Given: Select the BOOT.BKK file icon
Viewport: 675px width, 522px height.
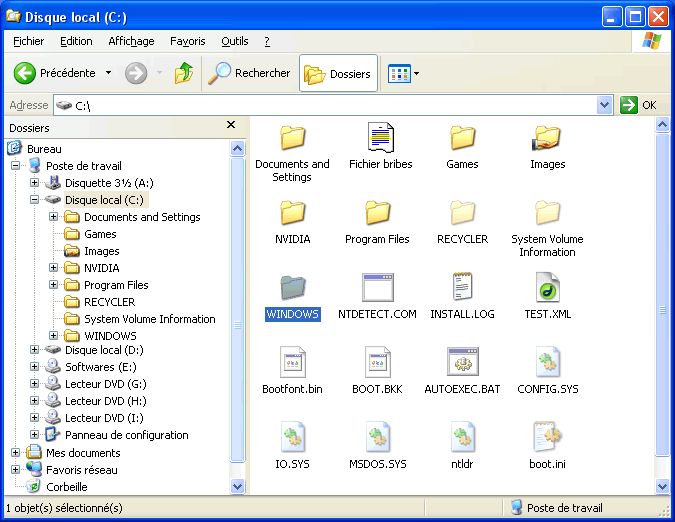Looking at the screenshot, I should pyautogui.click(x=378, y=362).
